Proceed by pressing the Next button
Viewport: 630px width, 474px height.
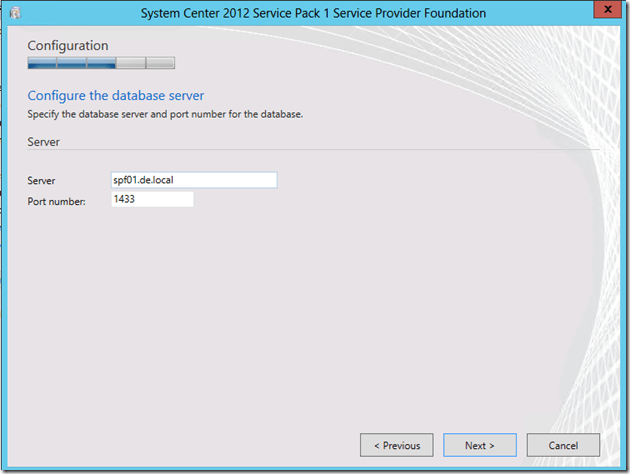(480, 445)
